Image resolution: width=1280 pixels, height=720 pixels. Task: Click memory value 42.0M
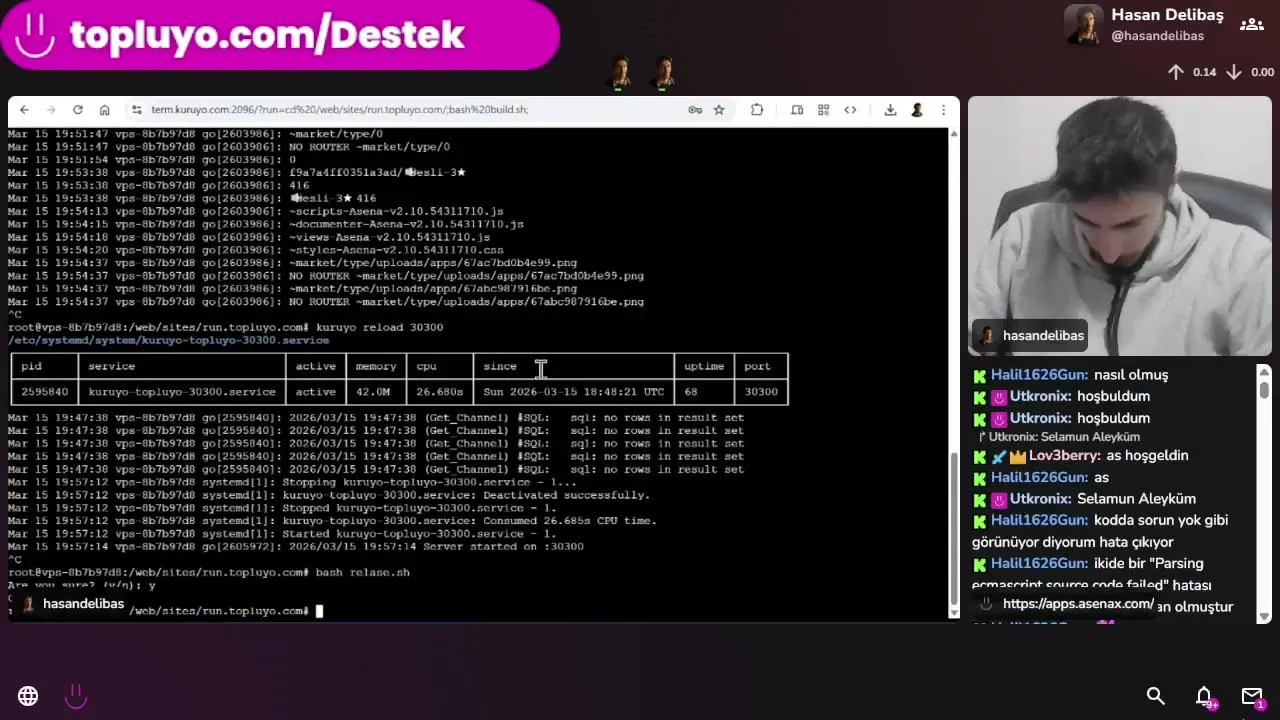373,392
